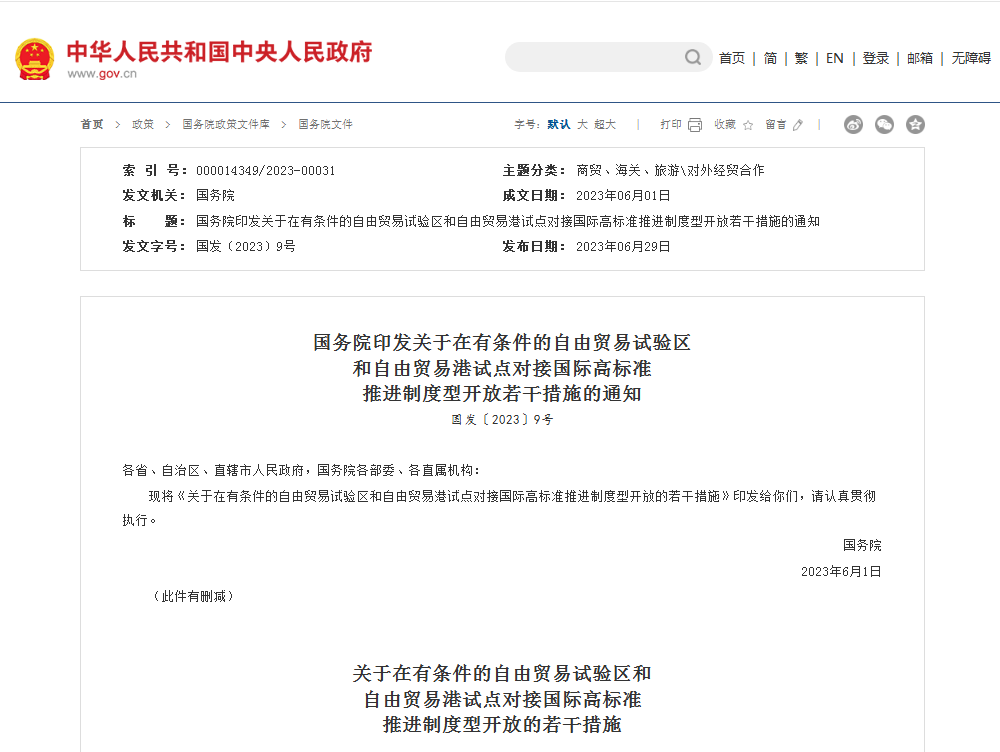1000x752 pixels.
Task: Click the star icon next to 收藏
Action: [748, 125]
